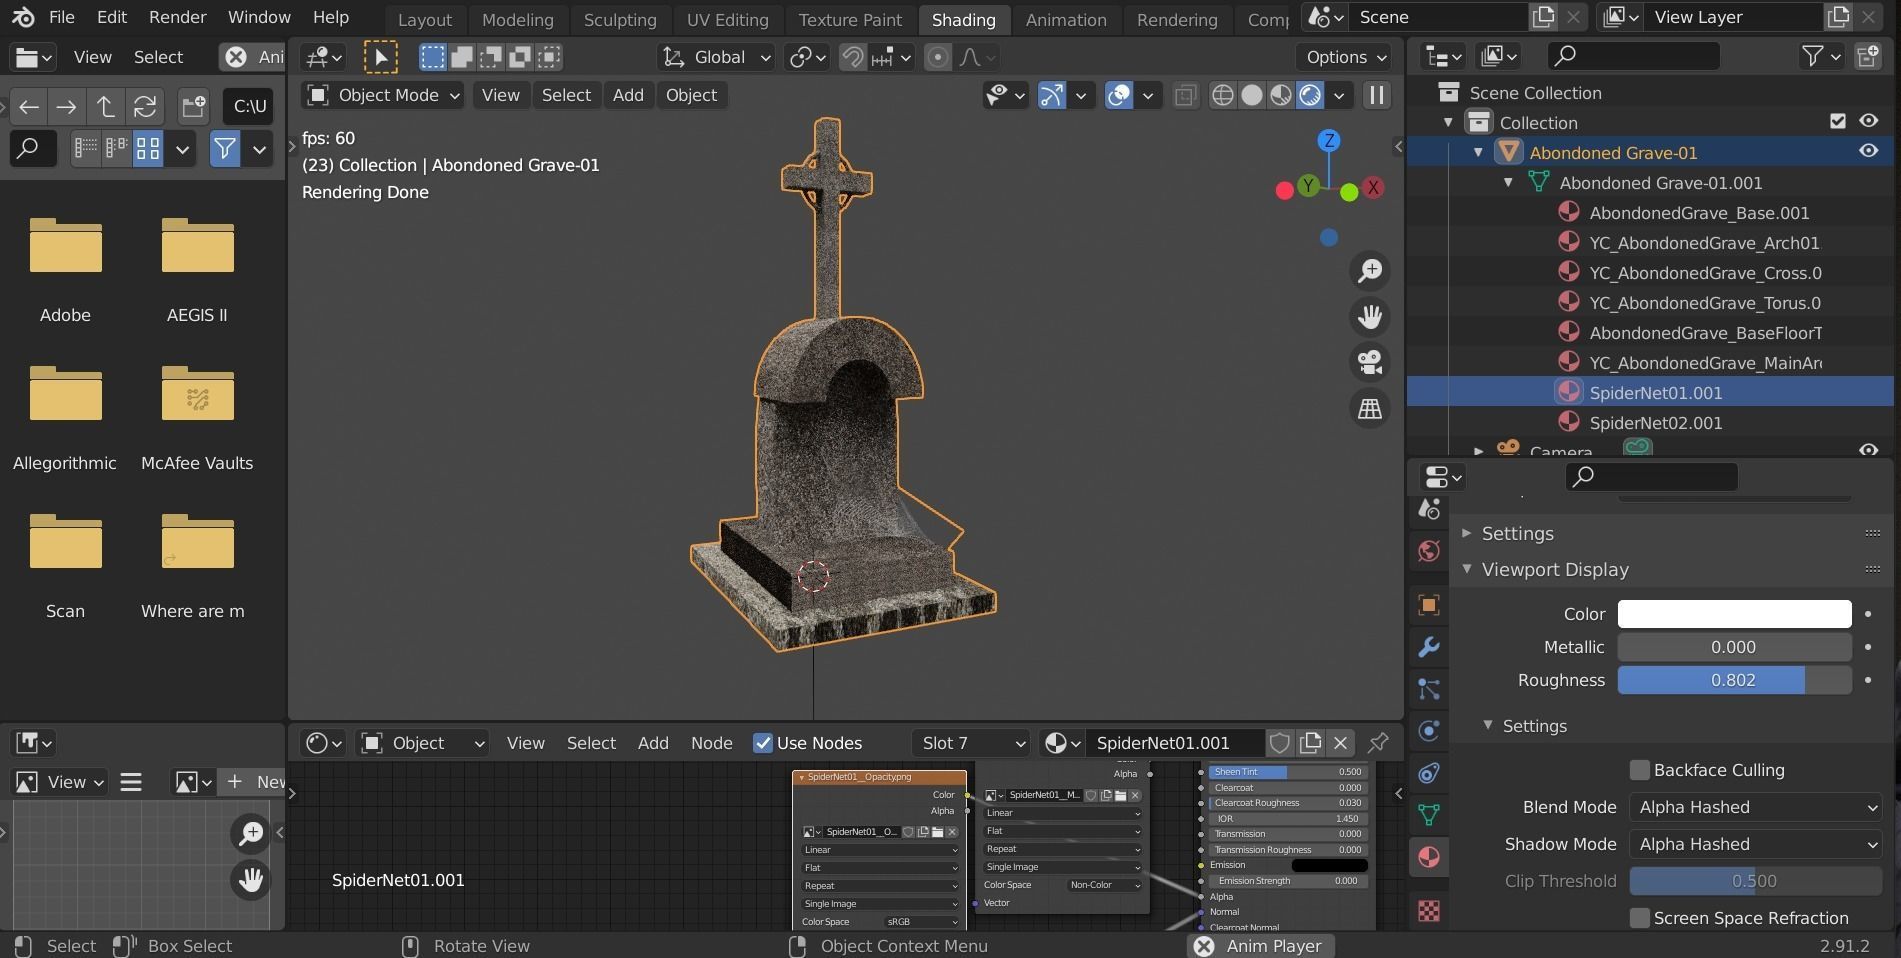Open Modifier properties wrench tab
This screenshot has height=958, width=1901.
(1429, 647)
